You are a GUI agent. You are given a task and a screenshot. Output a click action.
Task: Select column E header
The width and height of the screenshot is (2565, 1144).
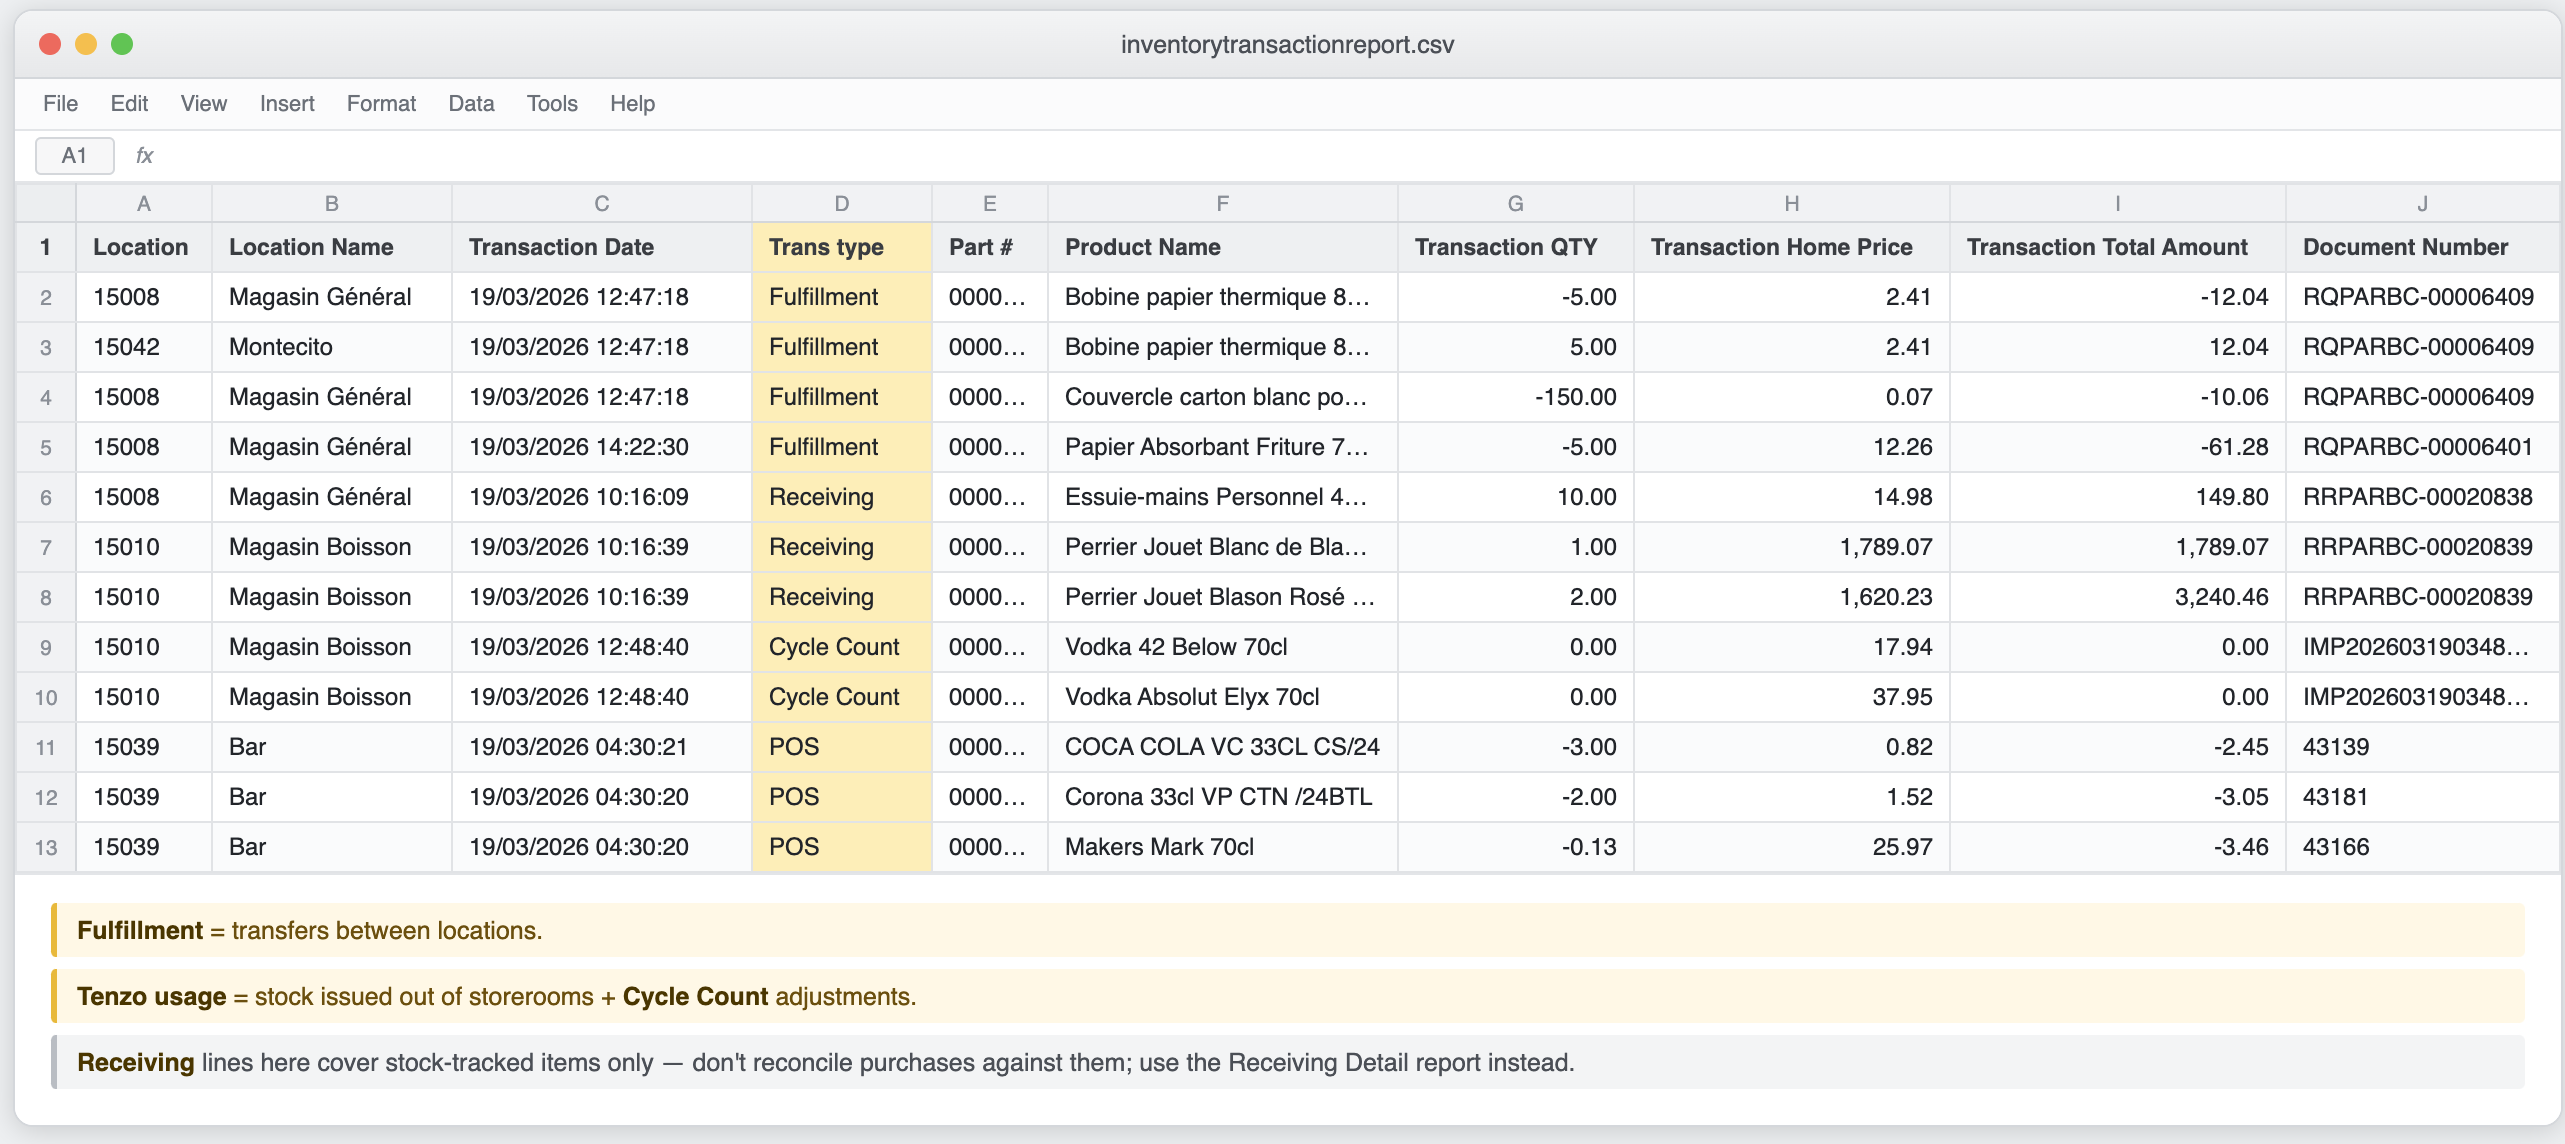click(990, 204)
